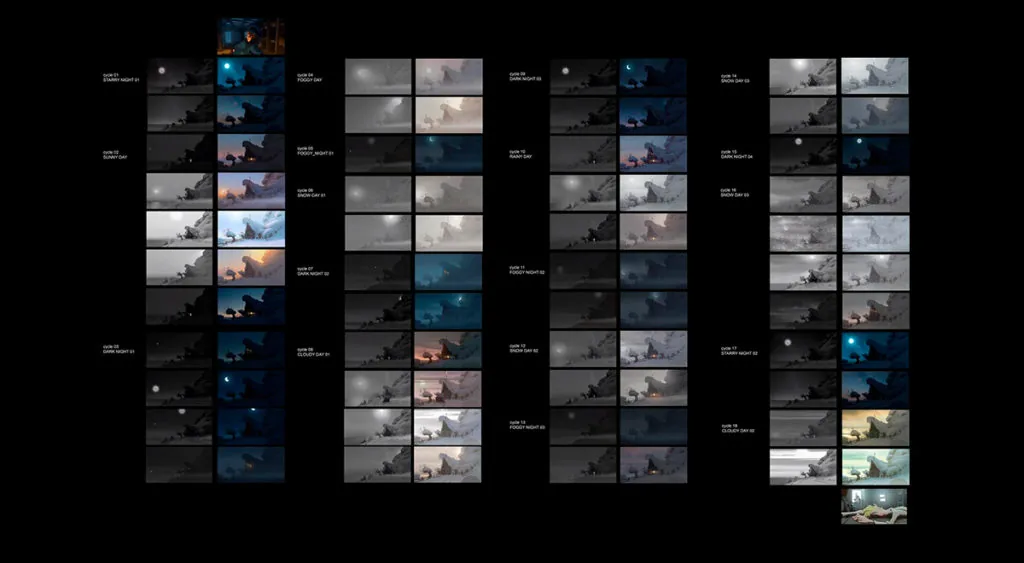Select grayscale thumbnail beside cycle 01 label

(180, 76)
